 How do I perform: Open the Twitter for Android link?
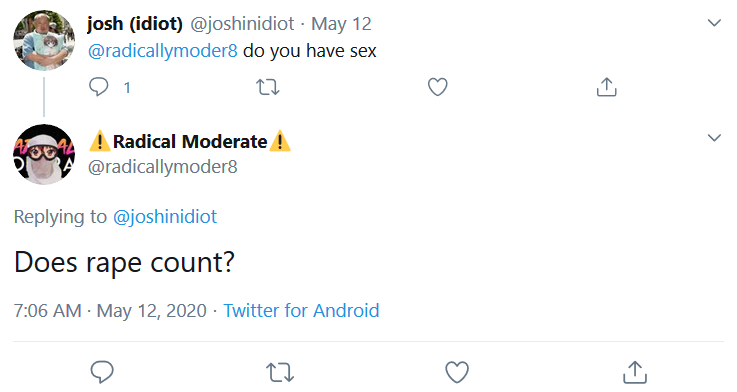301,311
